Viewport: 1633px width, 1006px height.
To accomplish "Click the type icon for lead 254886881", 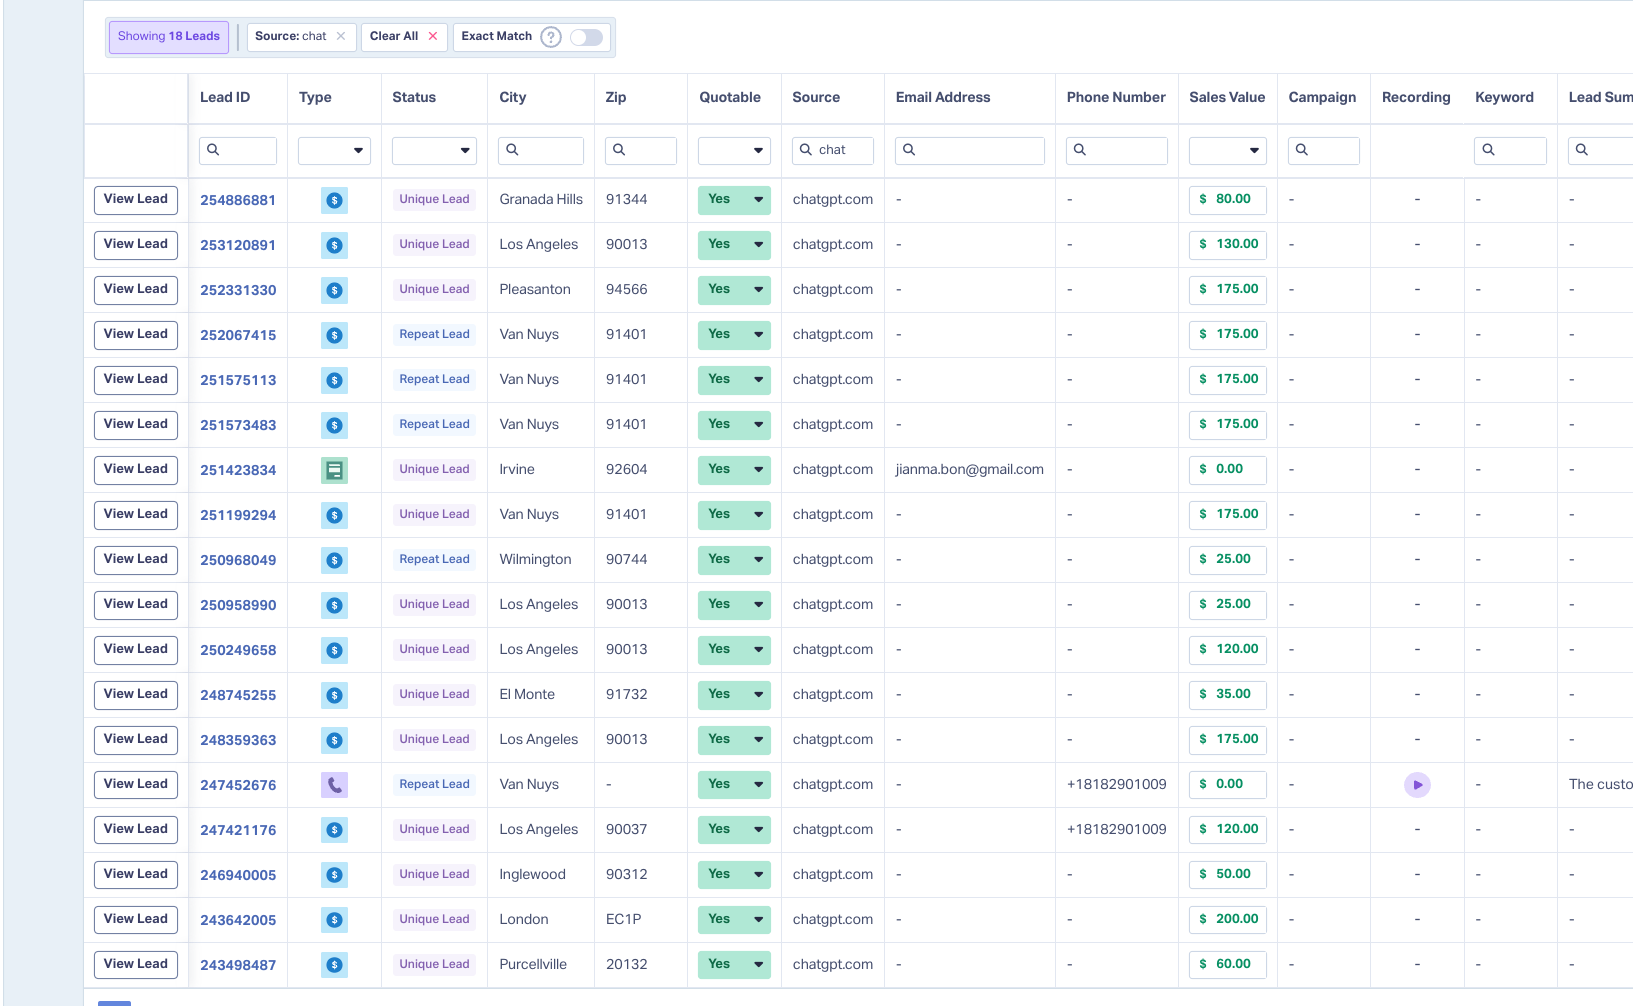I will pyautogui.click(x=334, y=200).
